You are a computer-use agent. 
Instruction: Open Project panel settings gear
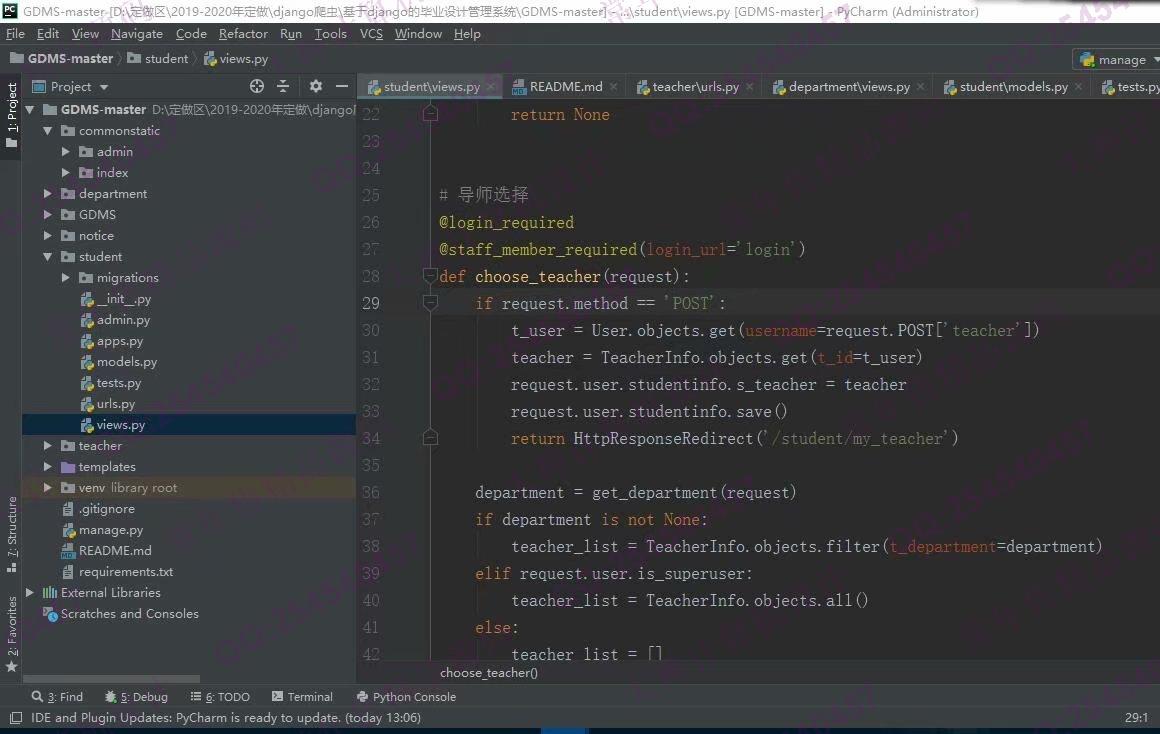coord(316,87)
